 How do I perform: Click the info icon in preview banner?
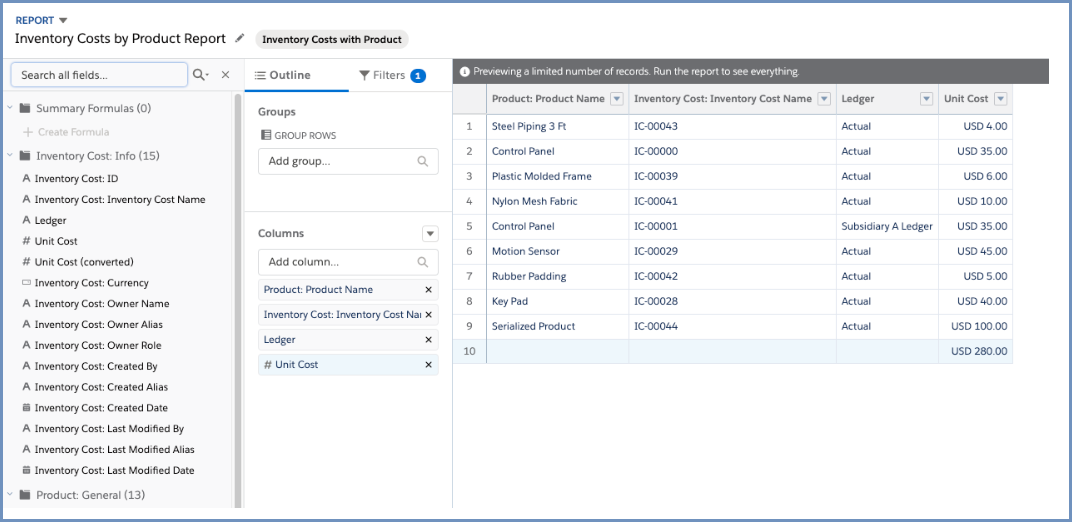[464, 72]
